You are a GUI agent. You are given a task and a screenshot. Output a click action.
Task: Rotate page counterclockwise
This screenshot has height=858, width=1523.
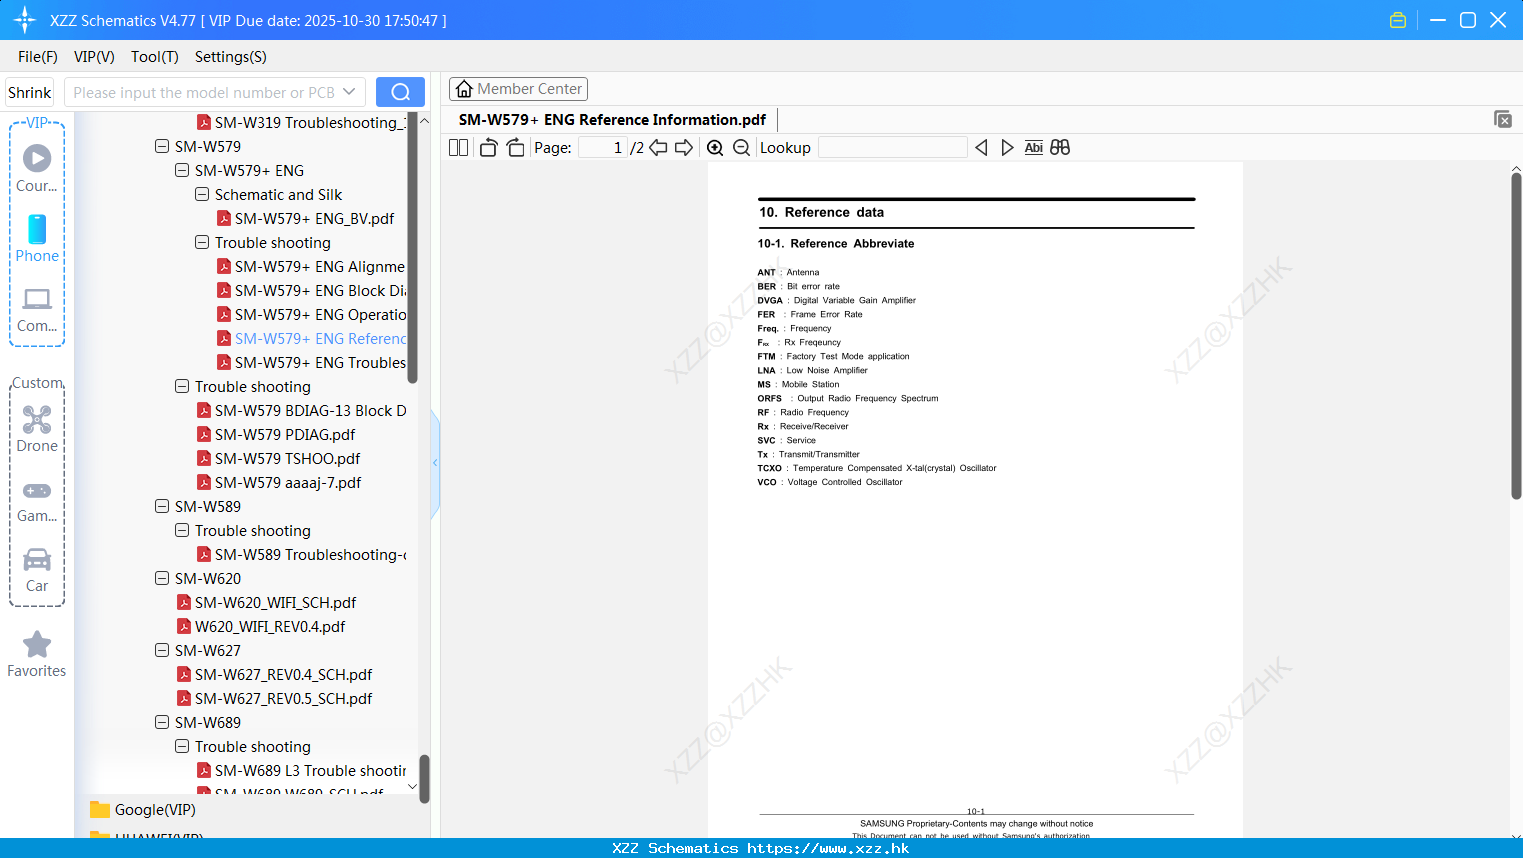[x=488, y=147]
